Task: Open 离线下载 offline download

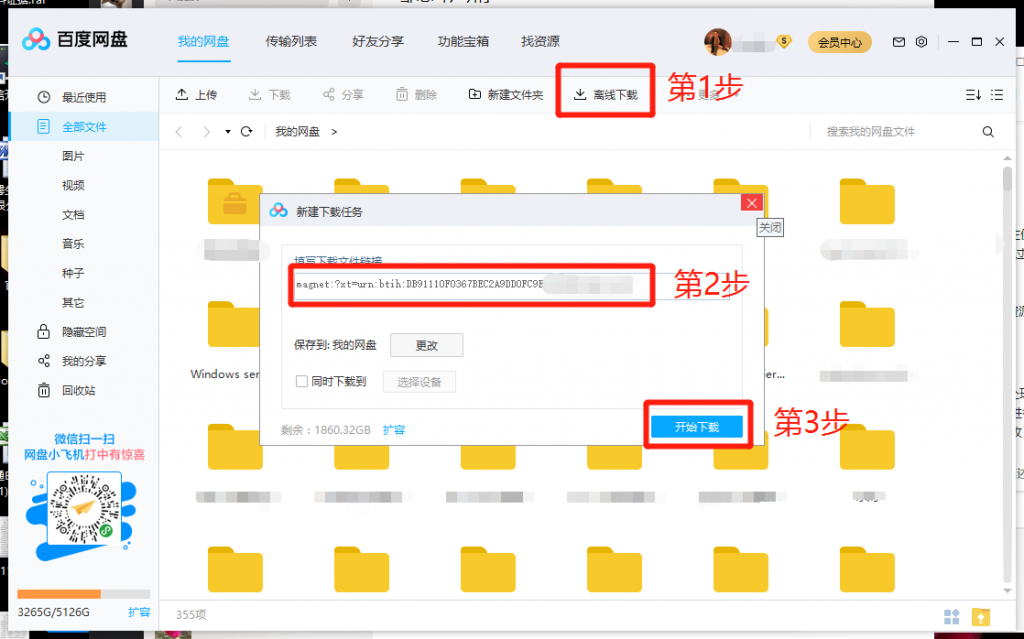Action: tap(605, 95)
